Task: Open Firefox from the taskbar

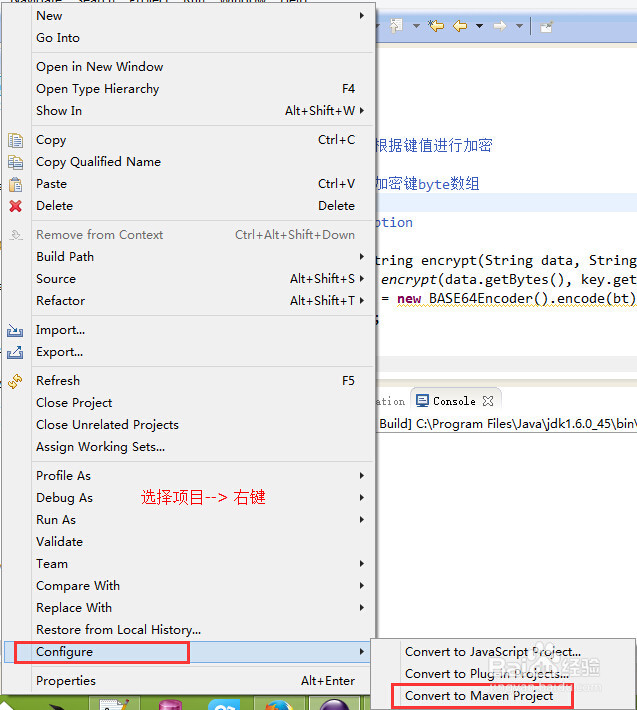Action: coord(278,705)
